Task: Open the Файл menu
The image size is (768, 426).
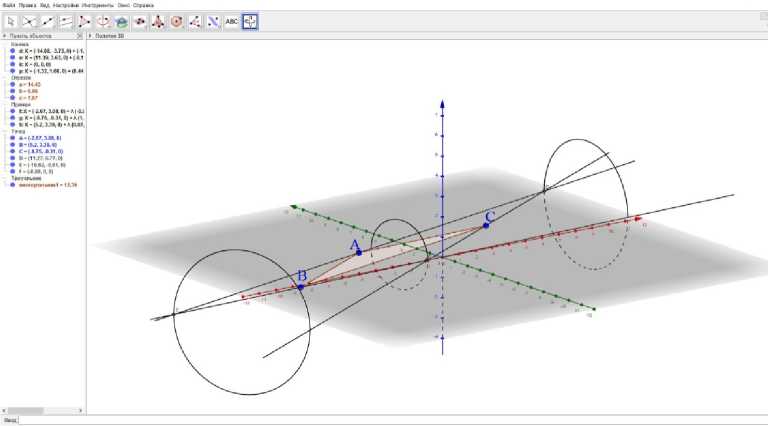Action: pos(9,5)
